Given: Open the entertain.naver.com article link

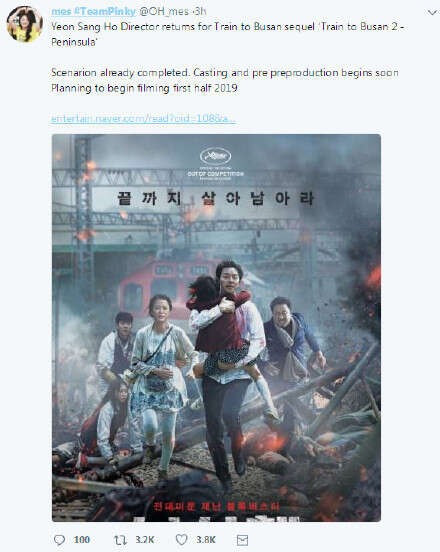Looking at the screenshot, I should point(143,118).
